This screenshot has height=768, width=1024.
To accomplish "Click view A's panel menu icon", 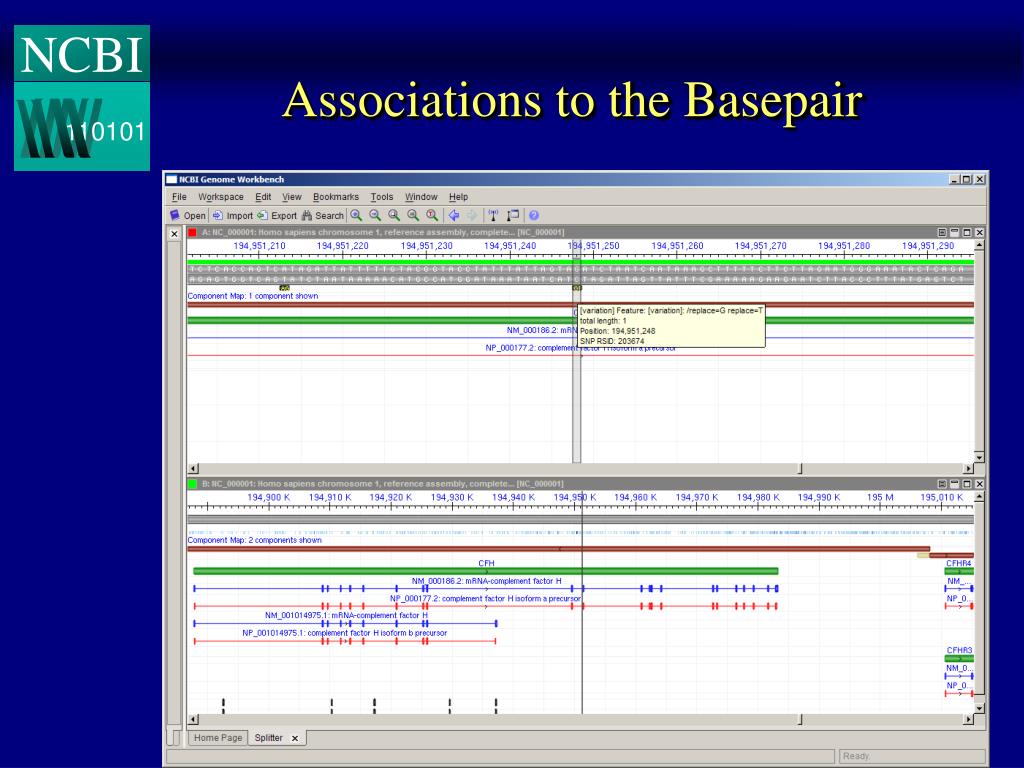I will point(942,232).
